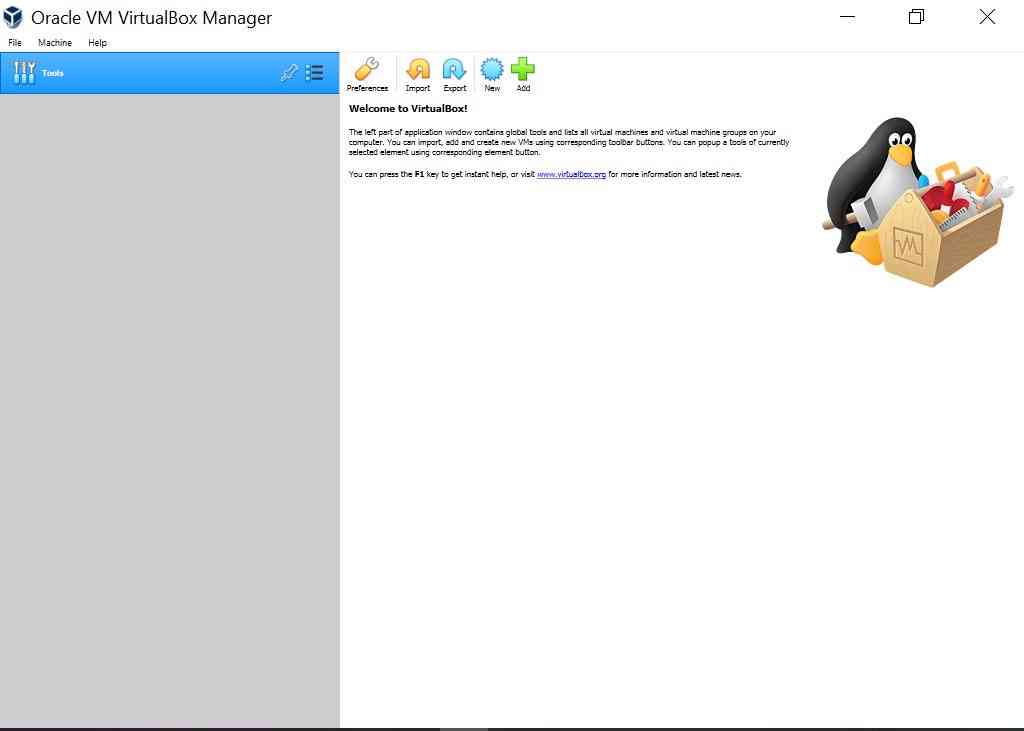Click the Import appliance icon
Image resolution: width=1024 pixels, height=731 pixels.
click(x=418, y=69)
